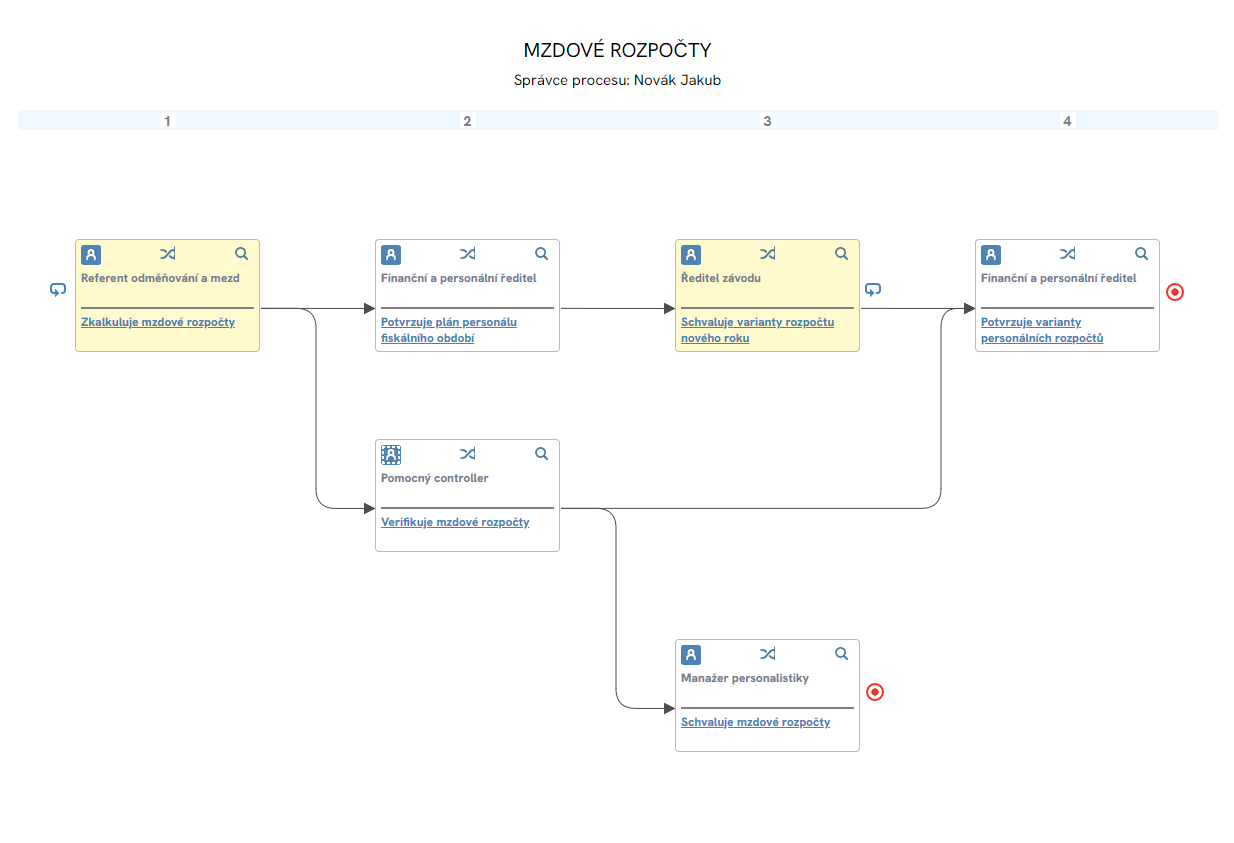Screen dimensions: 1234x843
Task: Select column header number 3
Action: 767,121
